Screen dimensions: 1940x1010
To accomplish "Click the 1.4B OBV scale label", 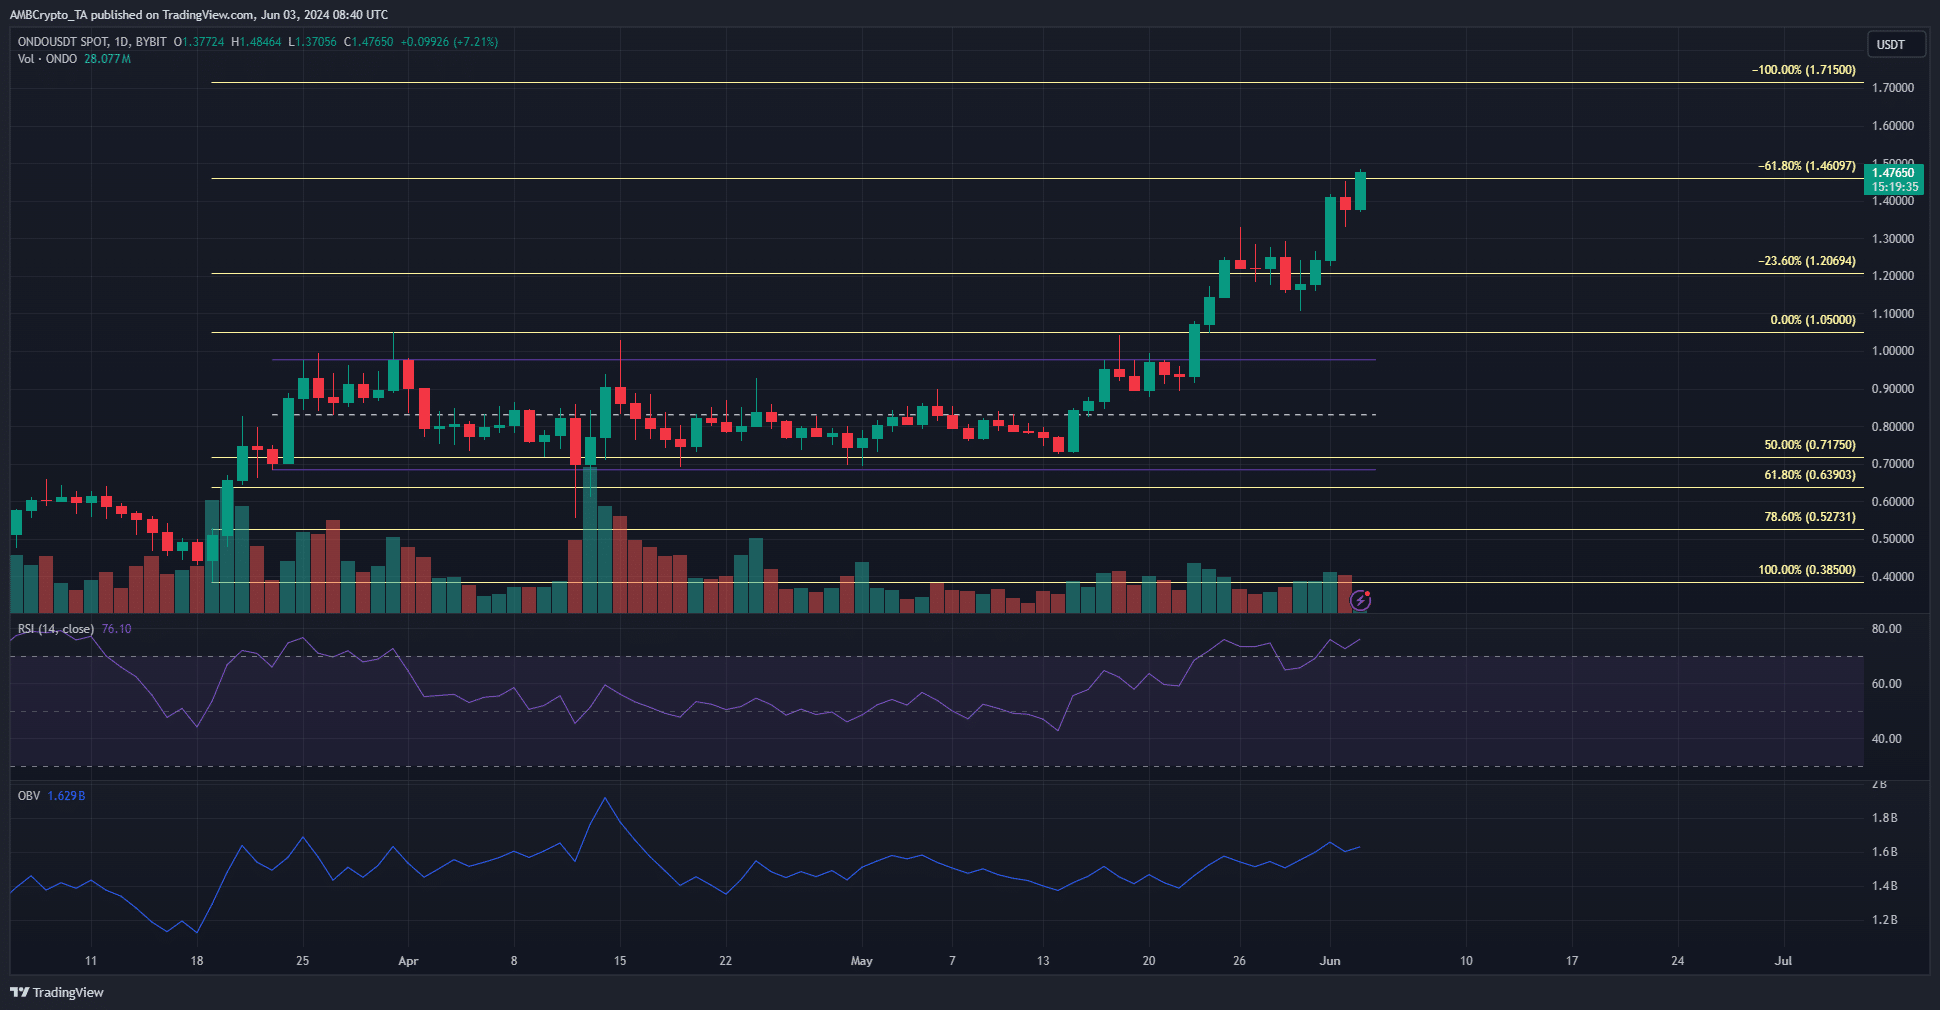I will [x=1885, y=886].
